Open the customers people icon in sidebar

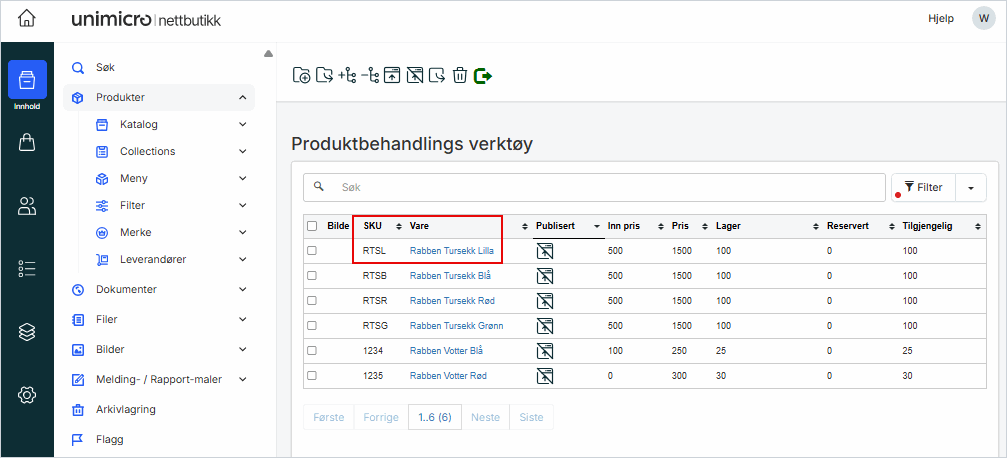coord(27,206)
